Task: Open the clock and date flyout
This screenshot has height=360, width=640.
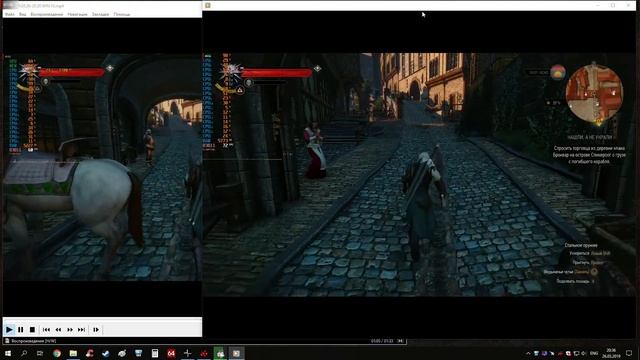Action: 611,353
